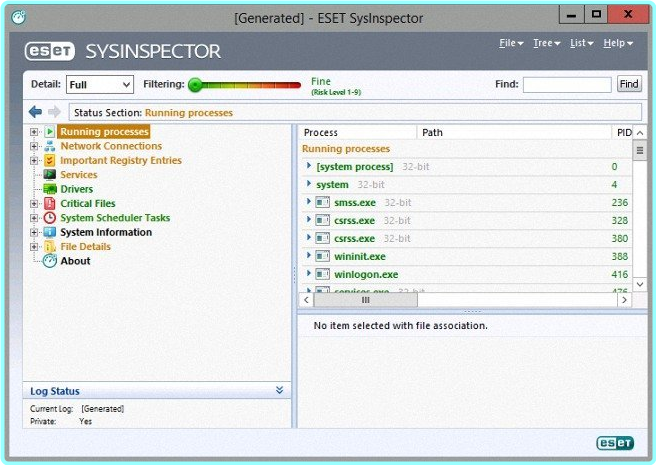Expand the winlogon.exe row arrow
The image size is (656, 465).
309,274
